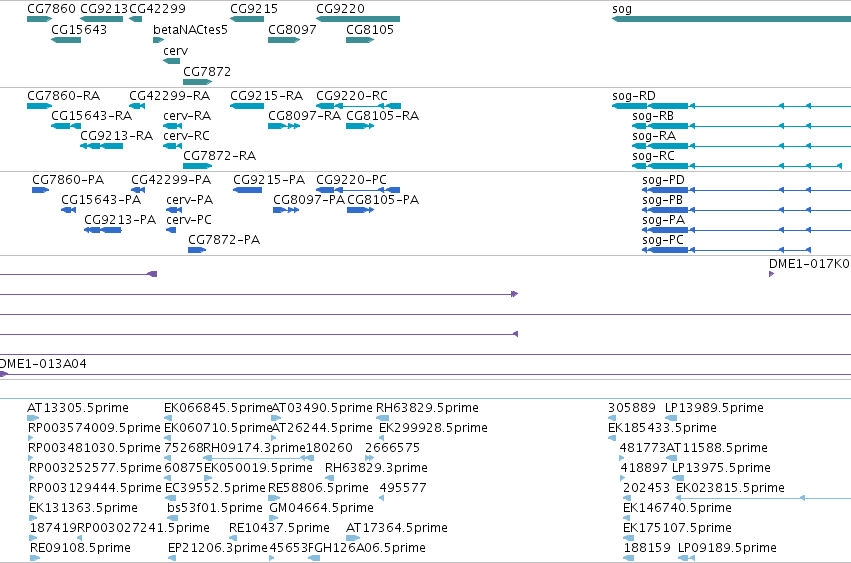
Task: Select the CG7860 gene feature label
Action: [x=51, y=9]
